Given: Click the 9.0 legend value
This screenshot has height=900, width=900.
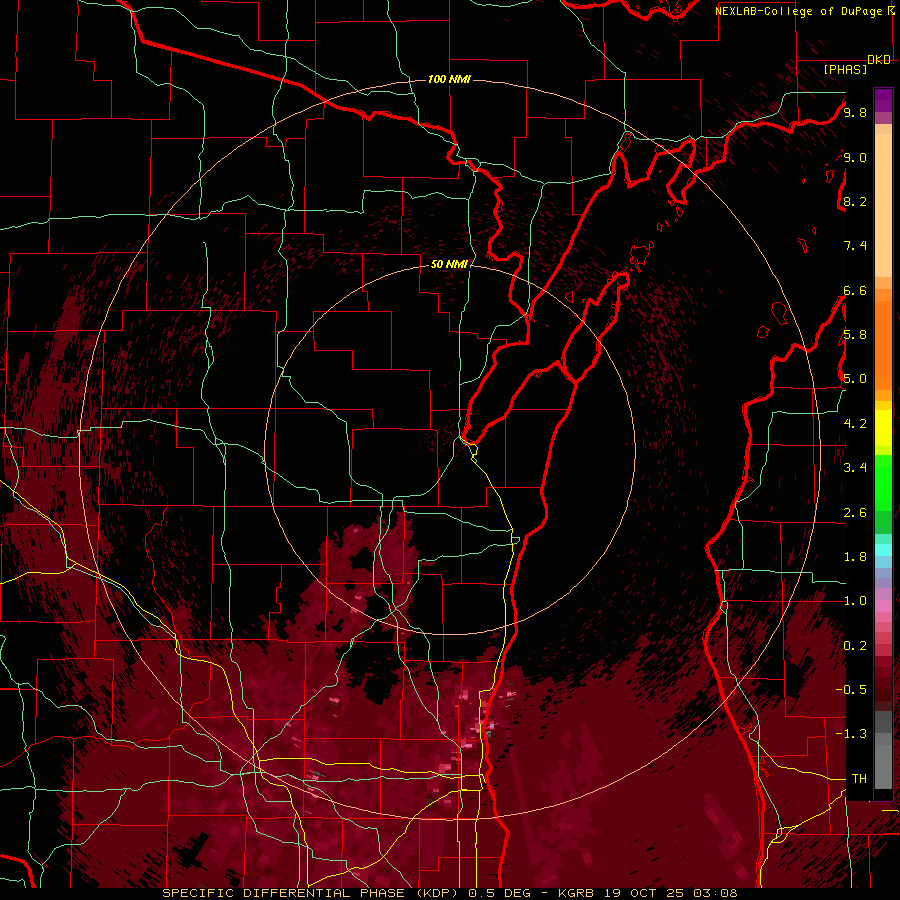Looking at the screenshot, I should tap(855, 157).
